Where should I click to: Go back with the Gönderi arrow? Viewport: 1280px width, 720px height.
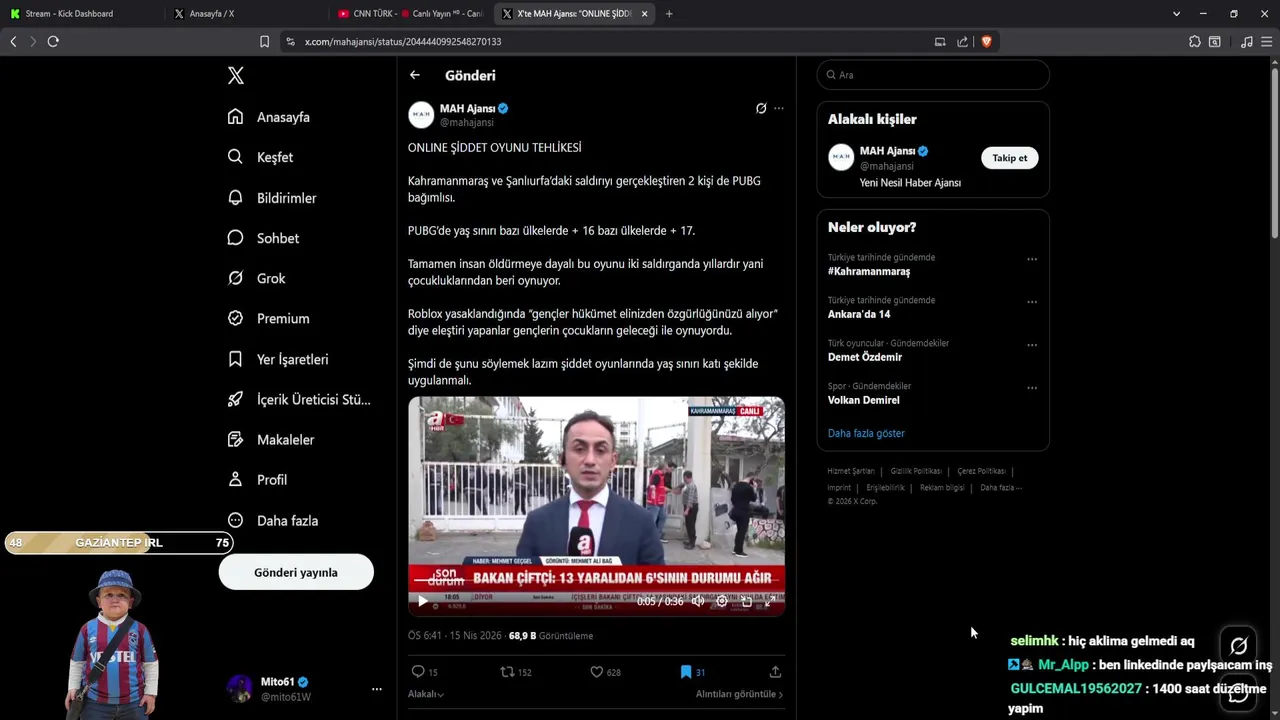(x=414, y=75)
